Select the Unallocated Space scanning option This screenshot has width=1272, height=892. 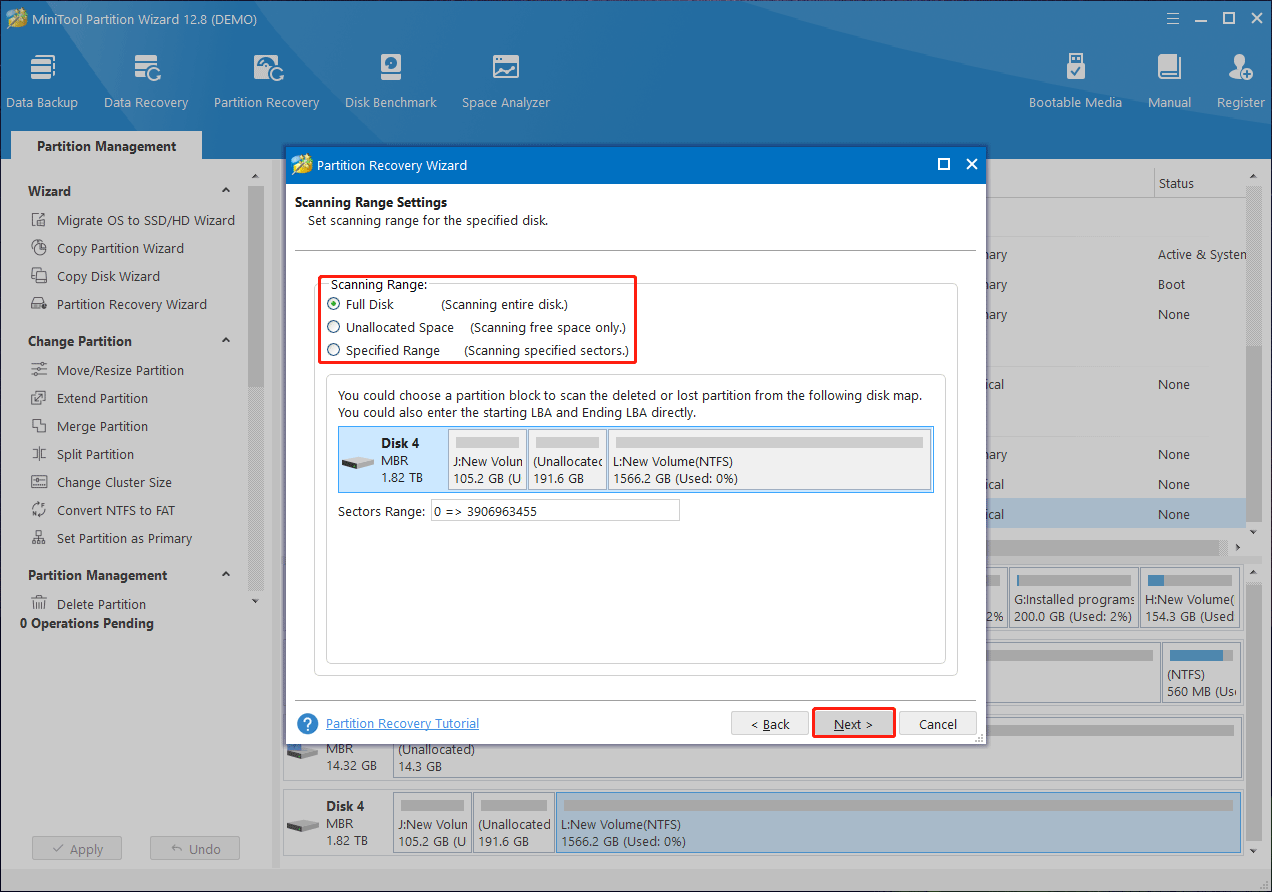[x=334, y=327]
